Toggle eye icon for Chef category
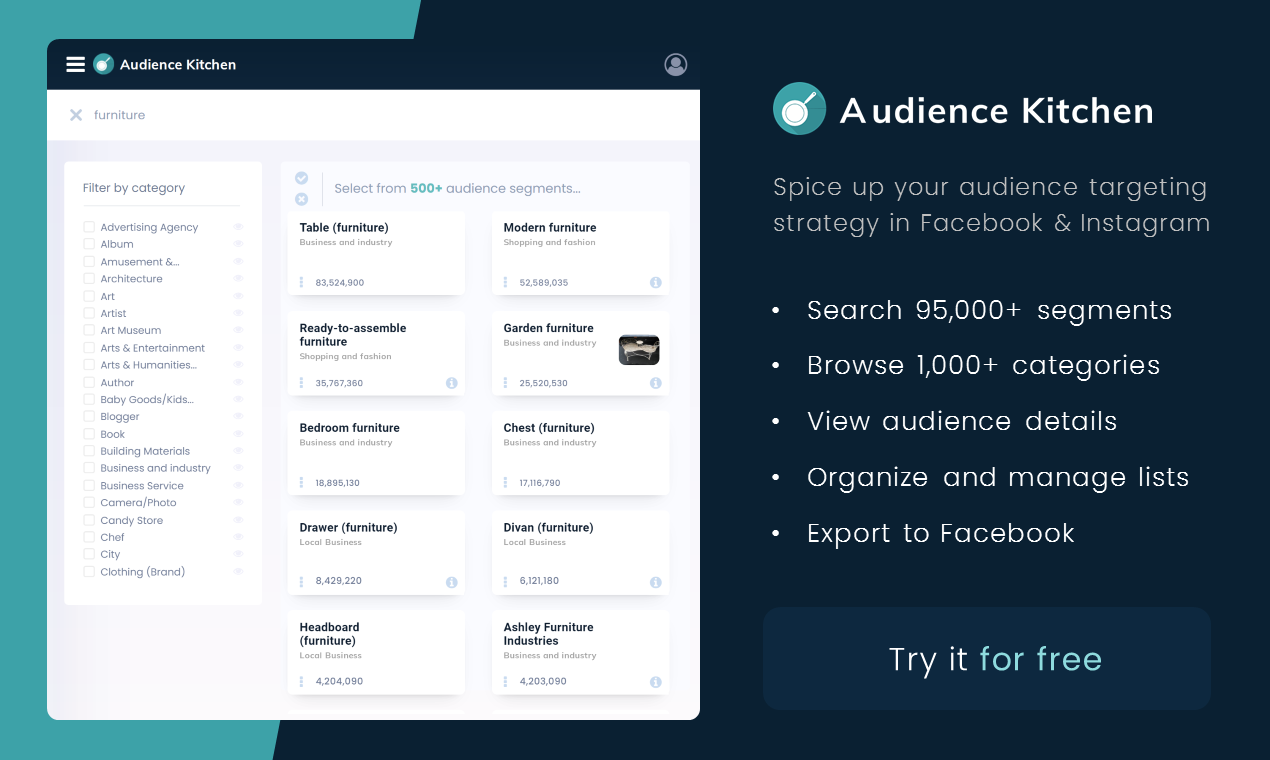This screenshot has width=1270, height=760. [238, 537]
